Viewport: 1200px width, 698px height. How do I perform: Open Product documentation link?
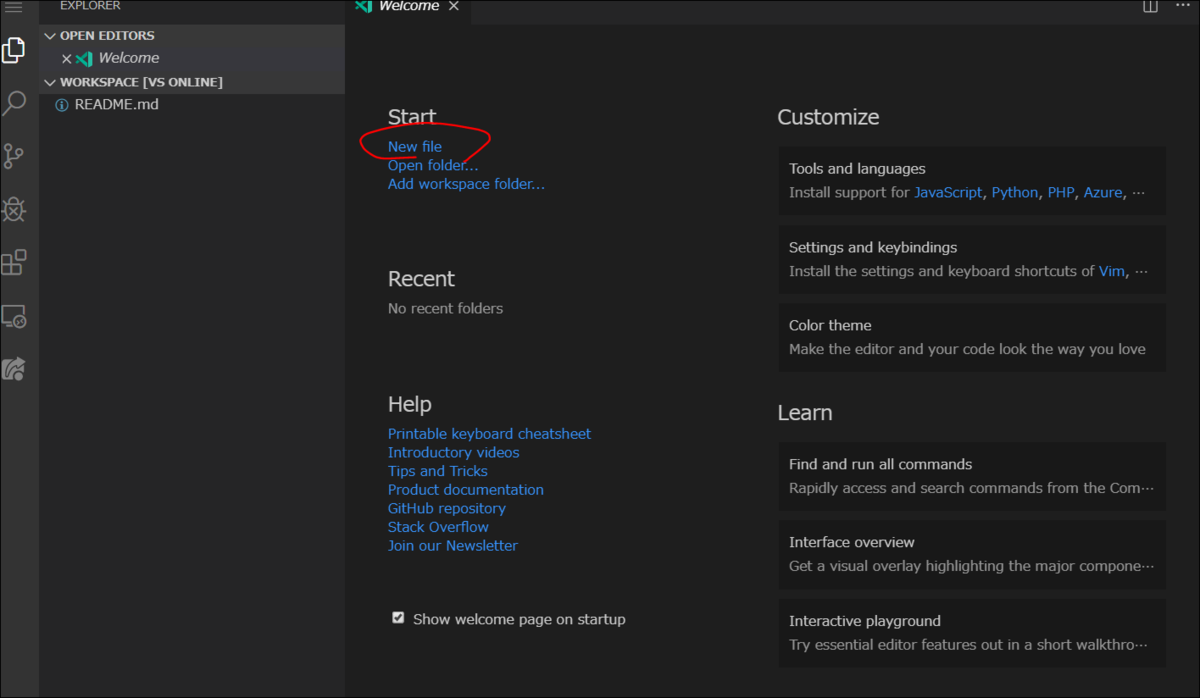pos(466,490)
